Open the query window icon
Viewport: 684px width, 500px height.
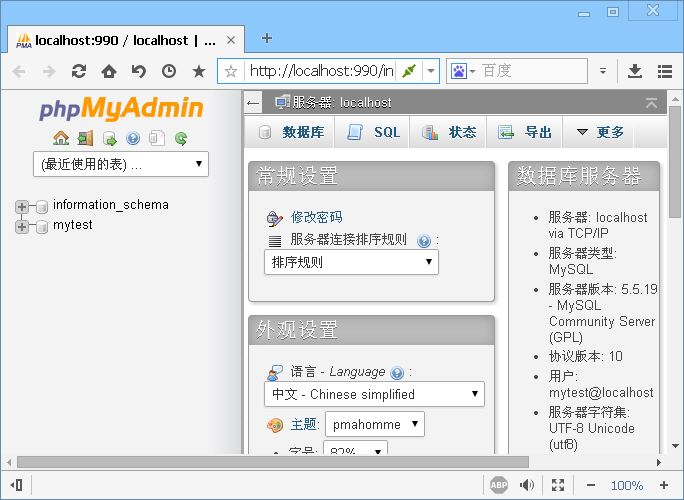point(109,139)
